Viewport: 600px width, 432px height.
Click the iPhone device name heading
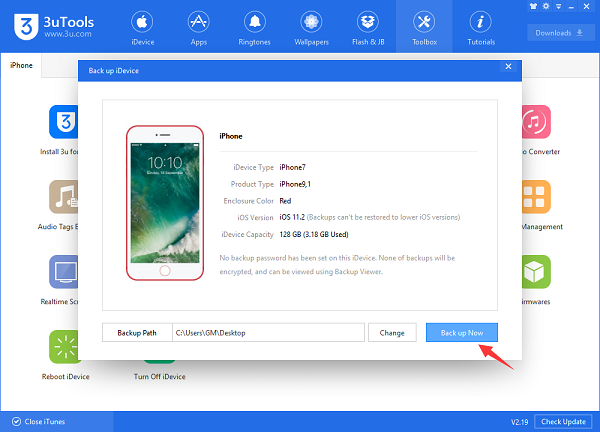pos(231,136)
